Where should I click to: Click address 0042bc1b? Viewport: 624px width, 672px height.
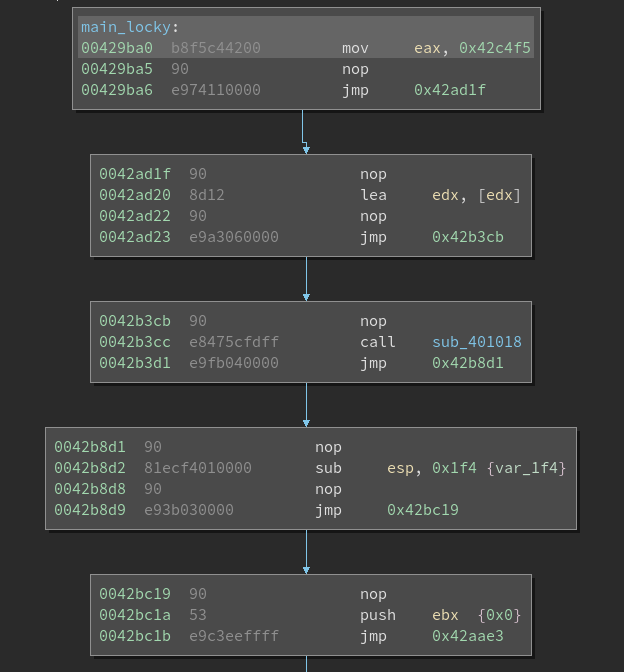pos(135,636)
